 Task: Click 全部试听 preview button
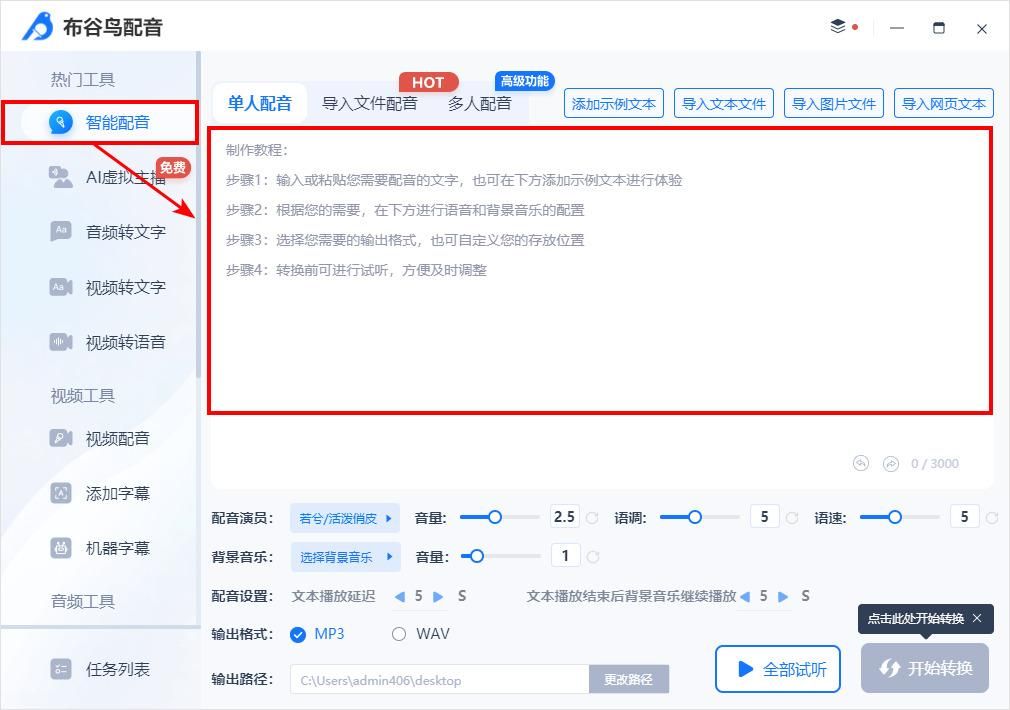[x=778, y=669]
